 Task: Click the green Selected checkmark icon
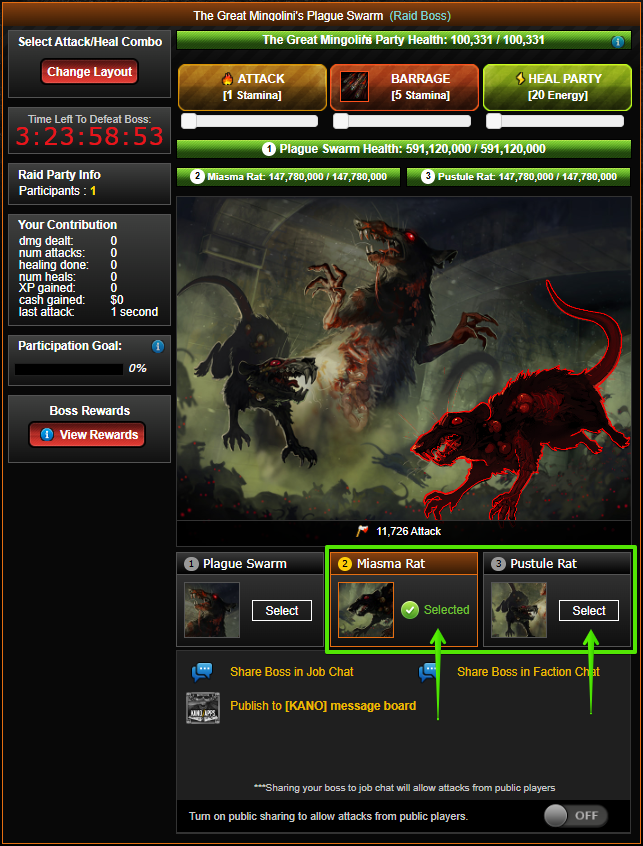[x=410, y=610]
